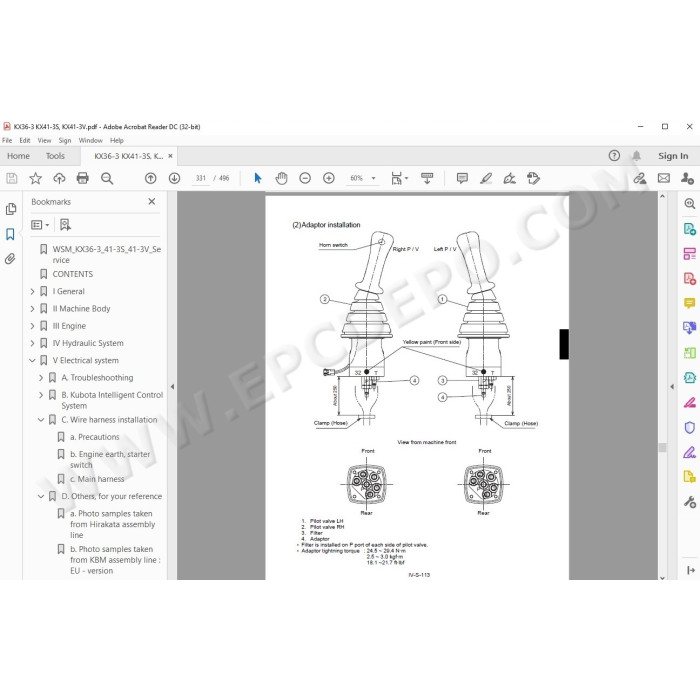Open the search zoom tool in right pane
Screen dimensions: 700x700
point(689,204)
